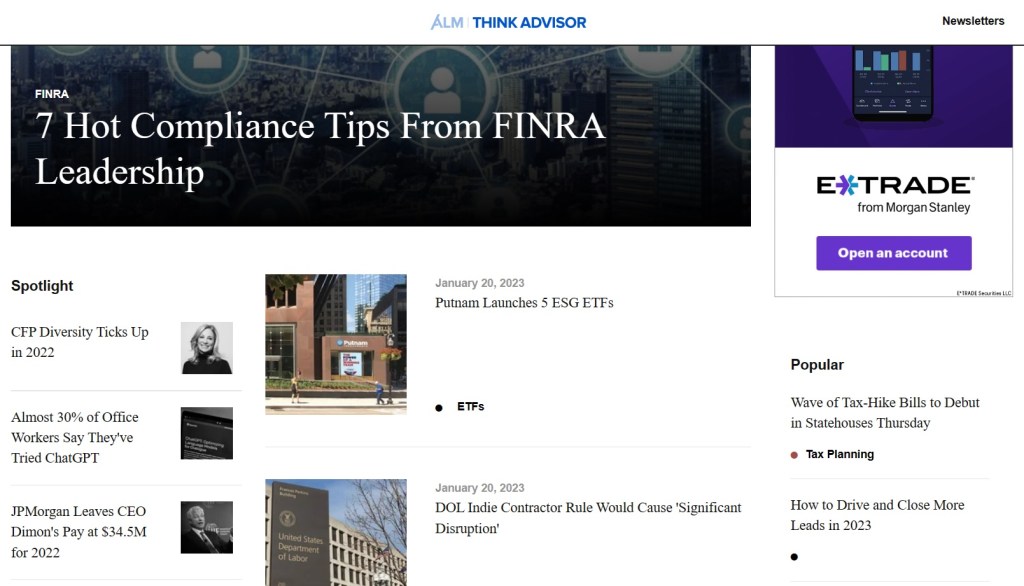Click the ALM Think Advisor logo

[x=508, y=22]
